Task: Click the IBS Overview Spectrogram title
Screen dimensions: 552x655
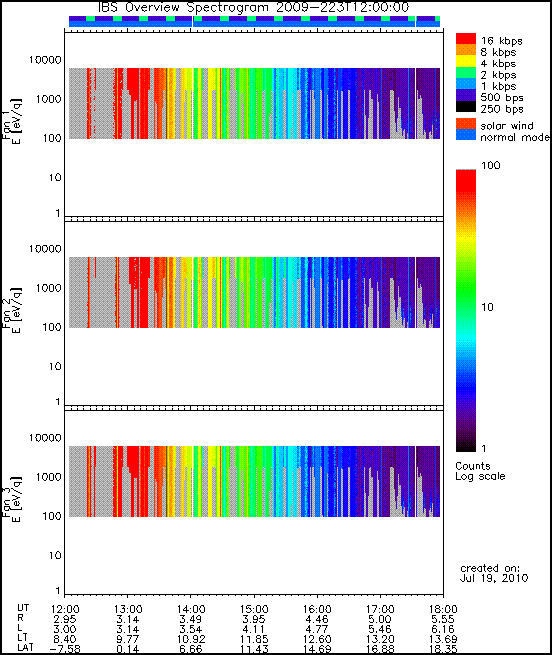Action: [253, 7]
